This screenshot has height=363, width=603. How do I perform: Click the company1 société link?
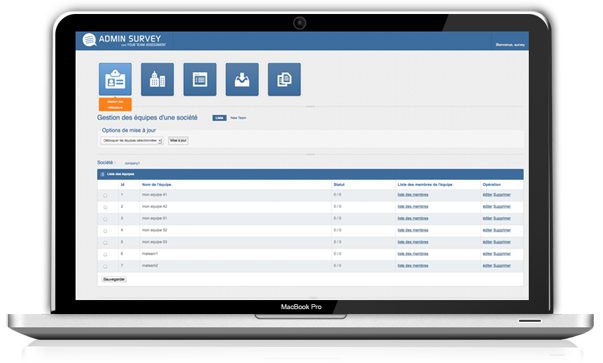click(x=132, y=163)
